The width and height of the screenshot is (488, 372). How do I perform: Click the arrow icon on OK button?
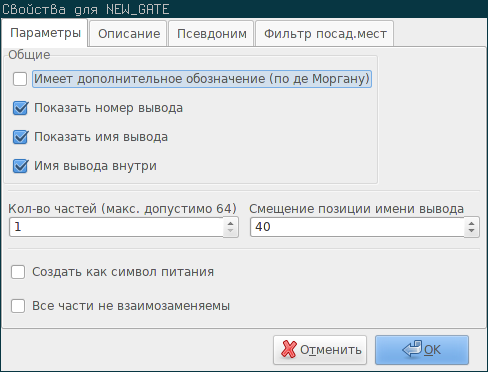[412, 349]
